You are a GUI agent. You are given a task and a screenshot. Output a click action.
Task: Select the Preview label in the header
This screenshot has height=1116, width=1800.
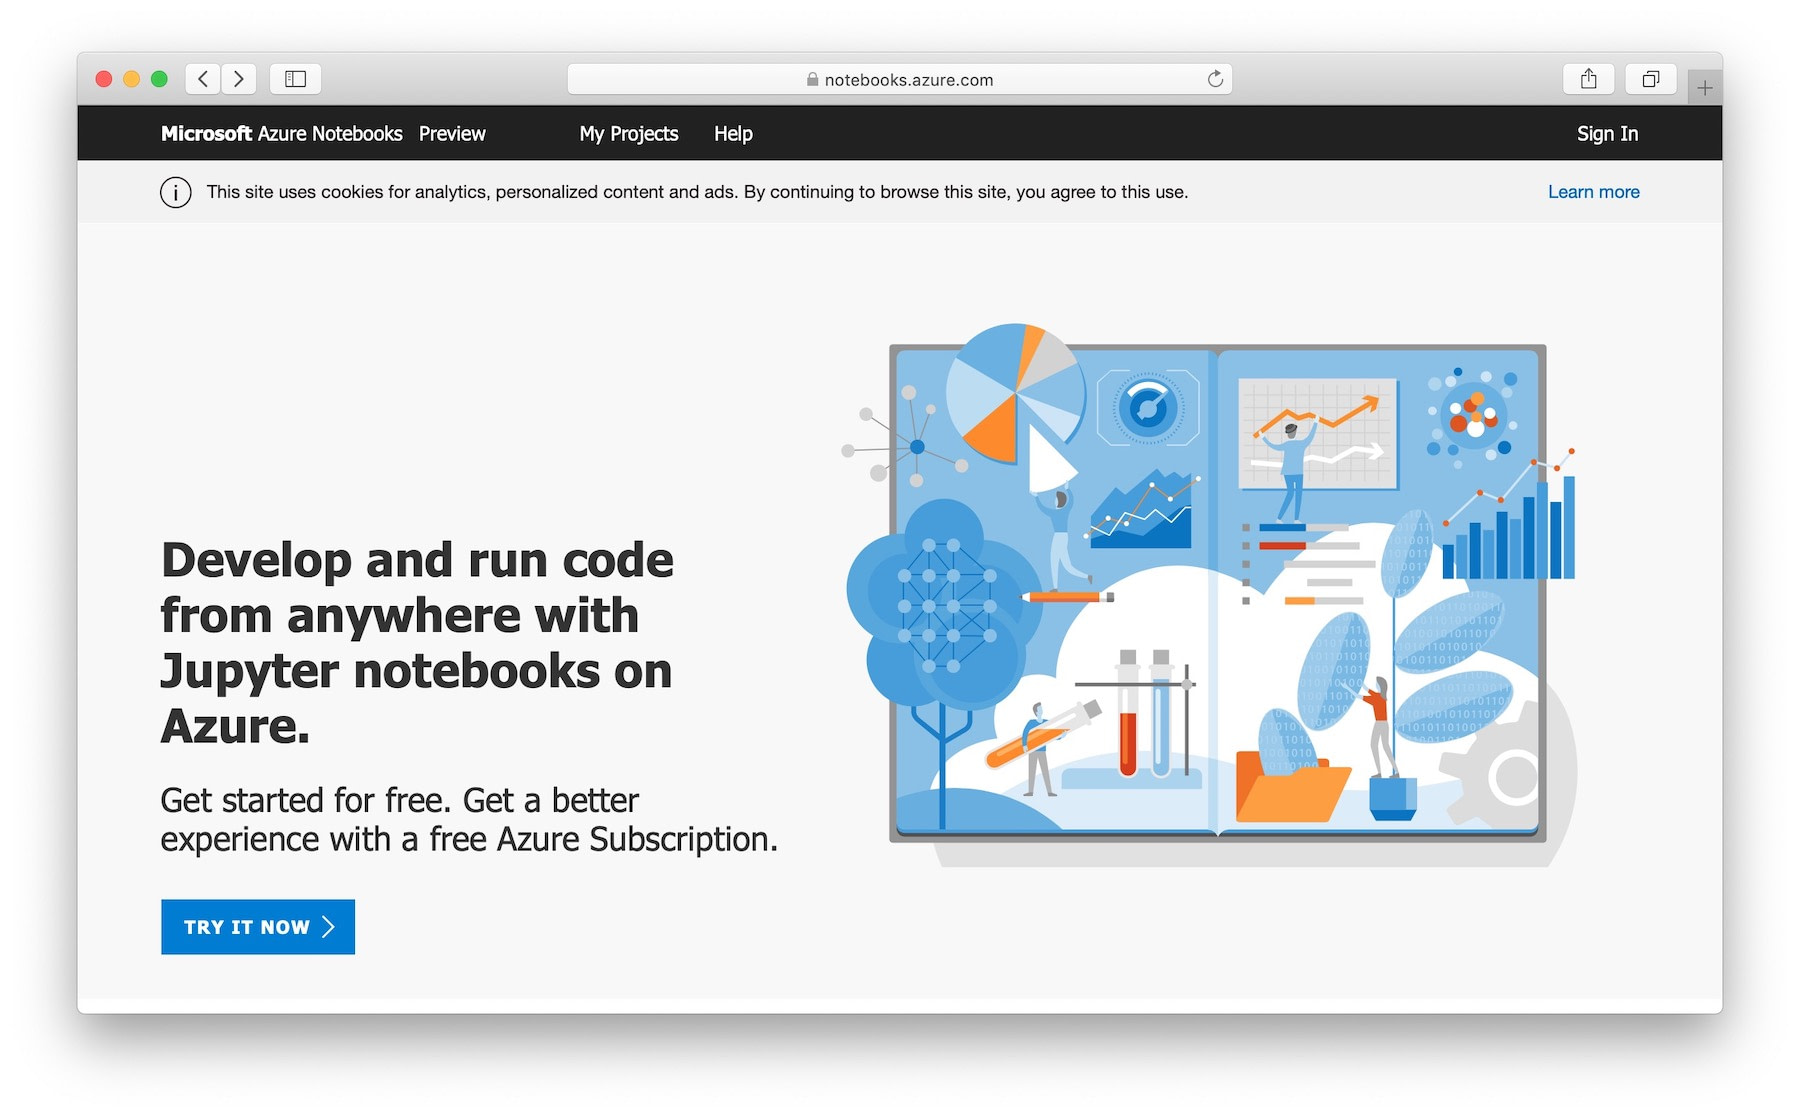click(452, 133)
